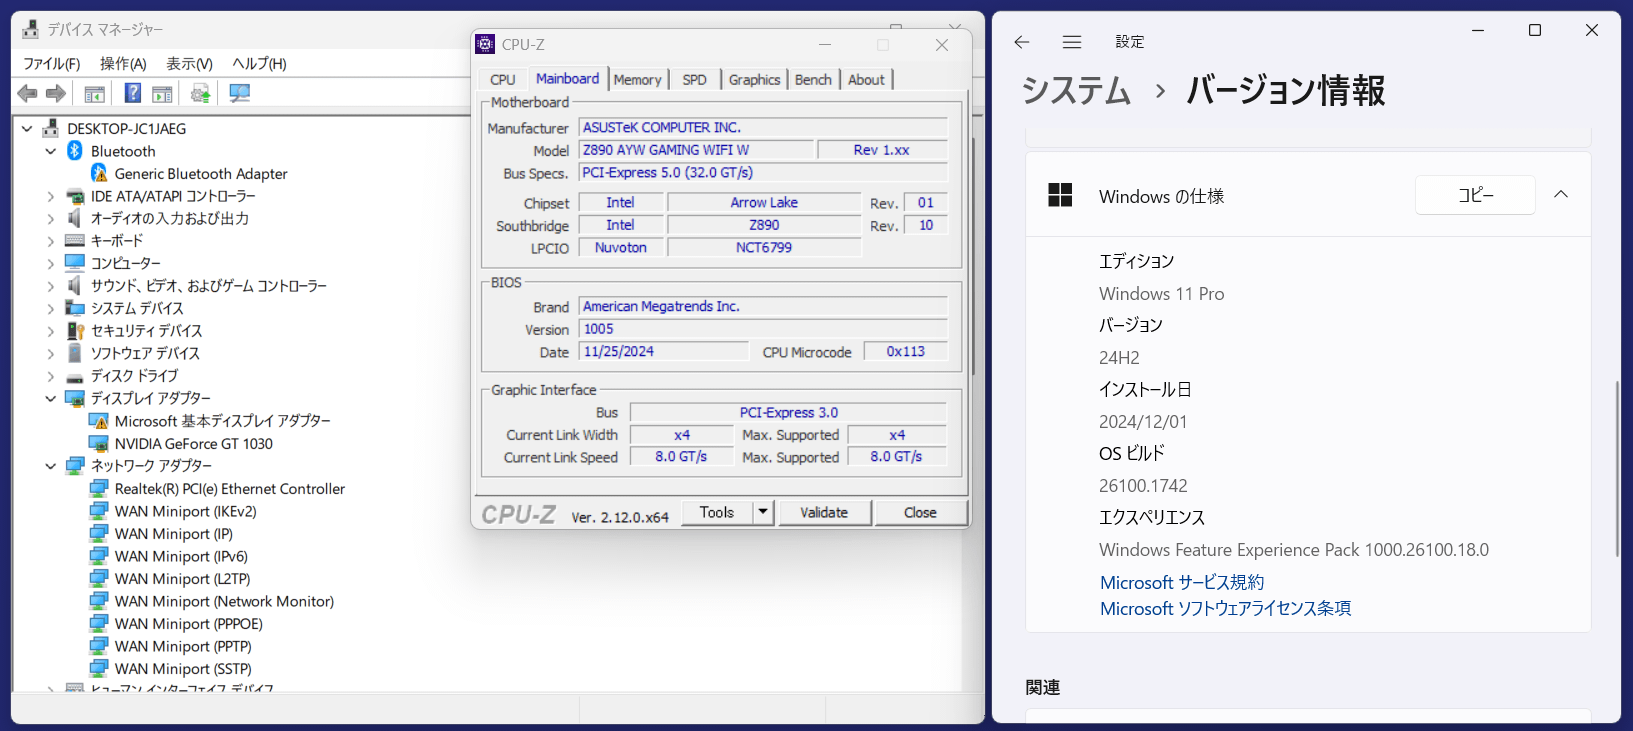Click the security devices (セキュリティ デバイス) icon
The height and width of the screenshot is (731, 1633).
tap(75, 331)
